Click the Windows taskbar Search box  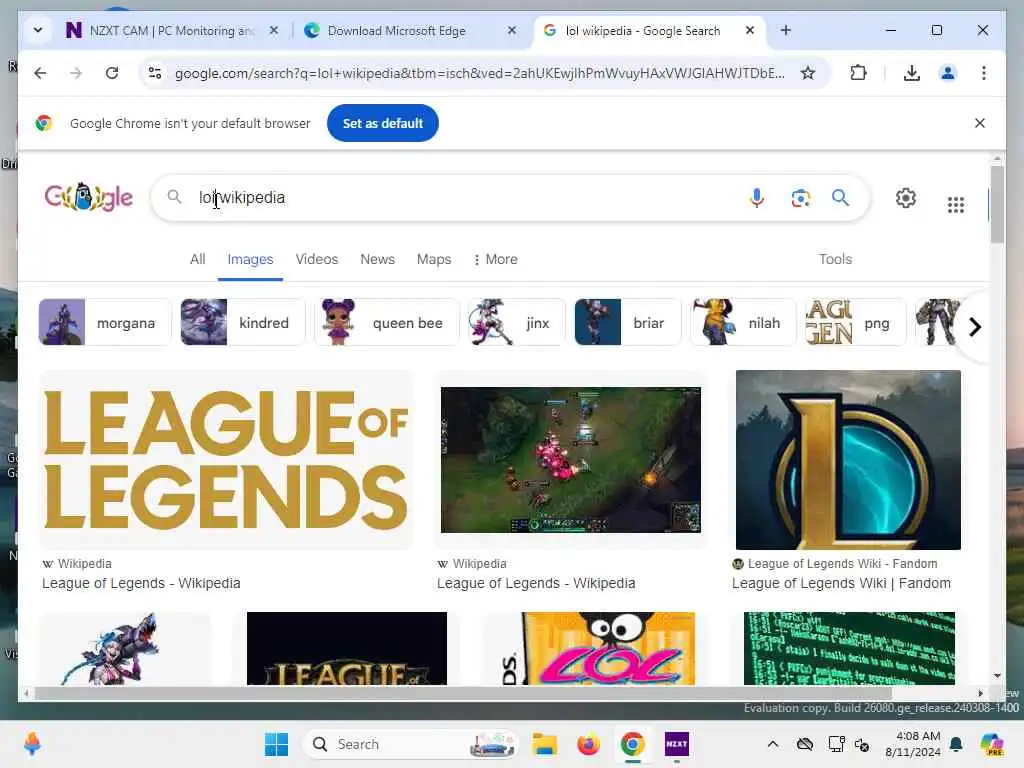pos(410,744)
